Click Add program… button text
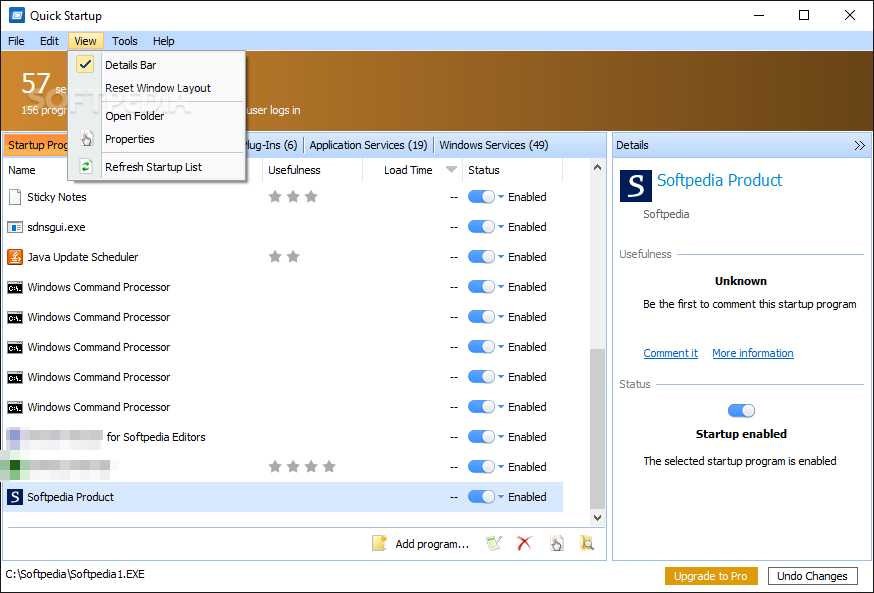The image size is (874, 593). pos(432,544)
